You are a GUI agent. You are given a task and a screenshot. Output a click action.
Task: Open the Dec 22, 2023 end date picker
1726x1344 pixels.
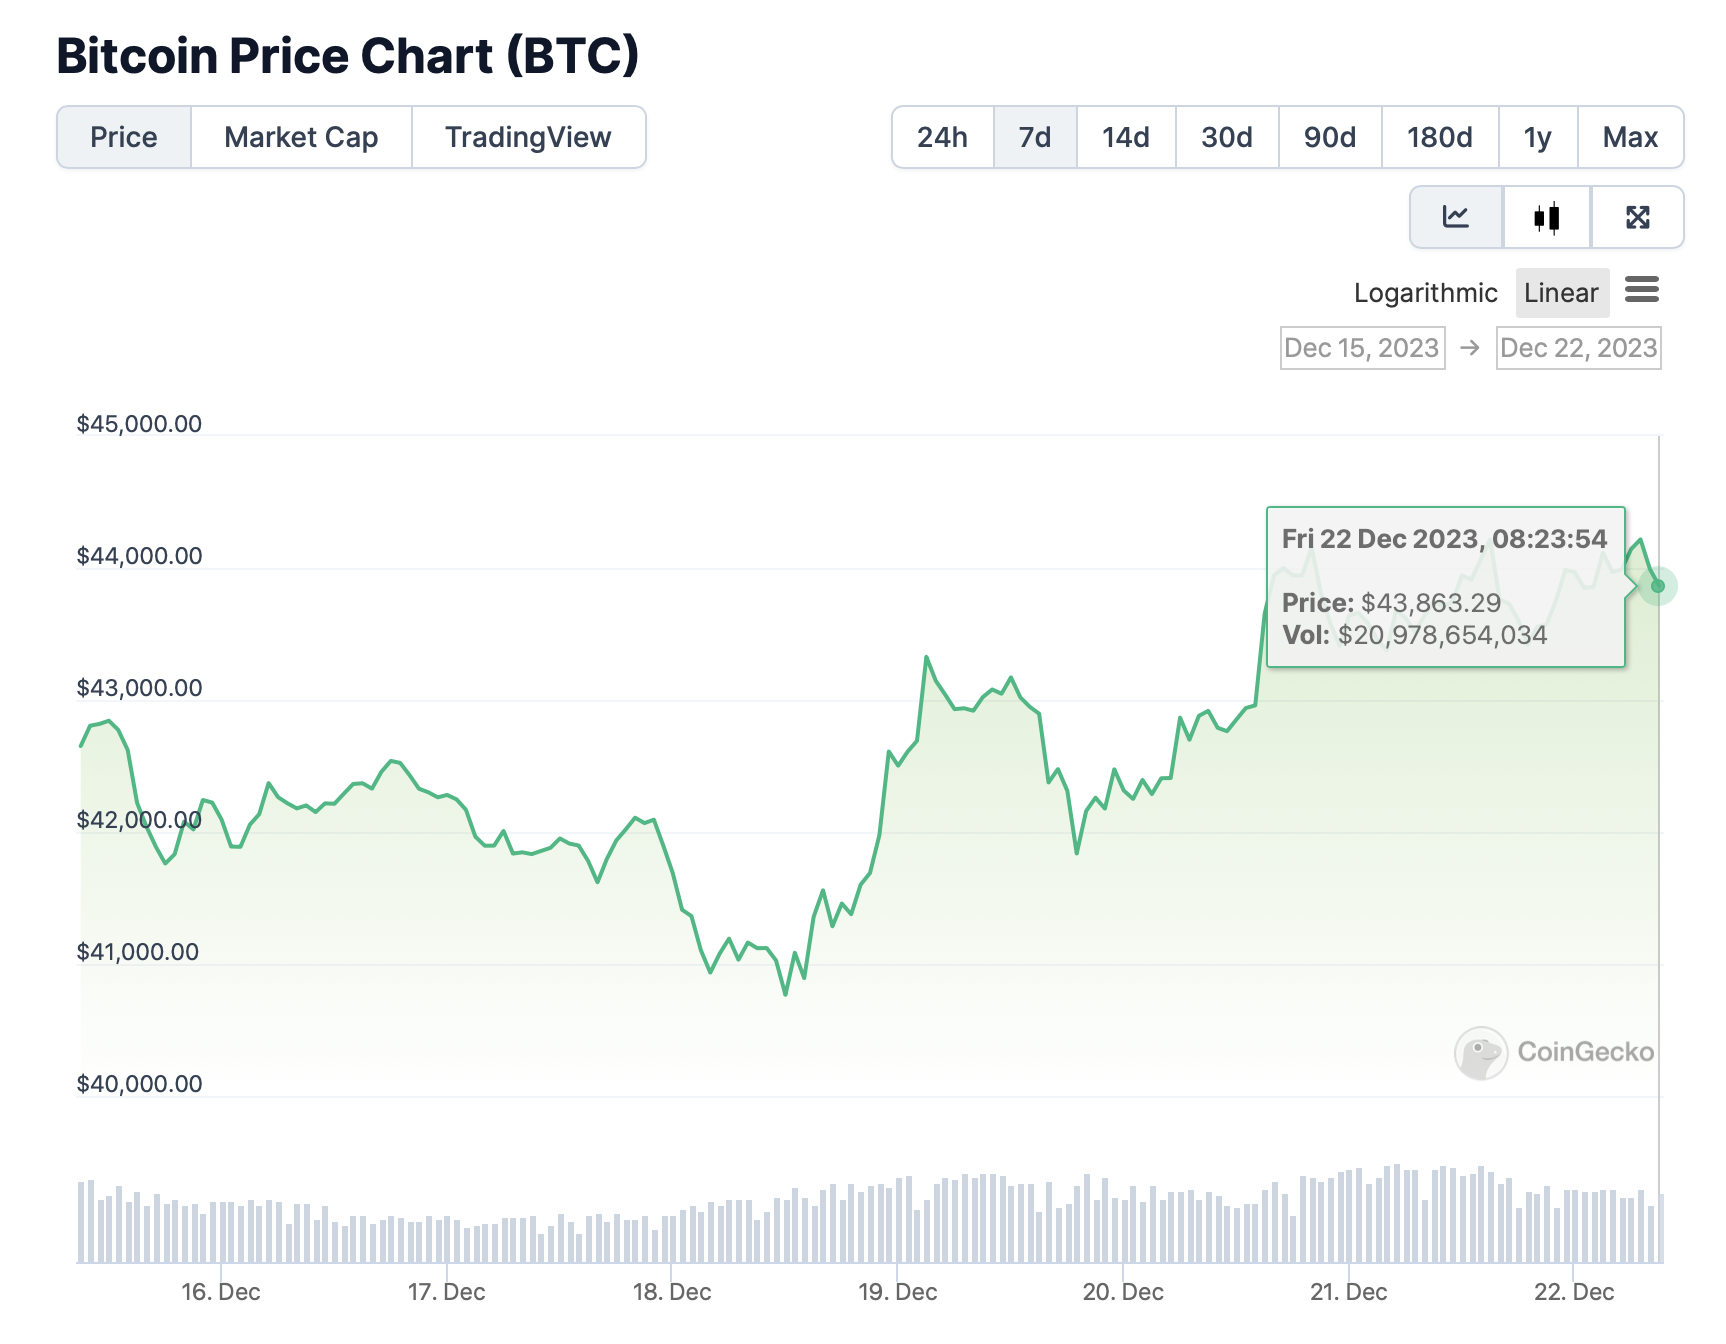point(1578,348)
